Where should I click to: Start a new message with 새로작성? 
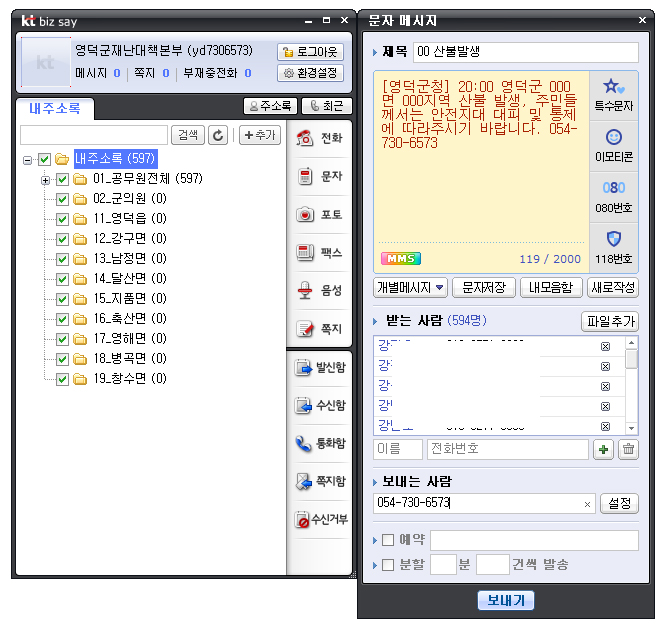tap(613, 288)
